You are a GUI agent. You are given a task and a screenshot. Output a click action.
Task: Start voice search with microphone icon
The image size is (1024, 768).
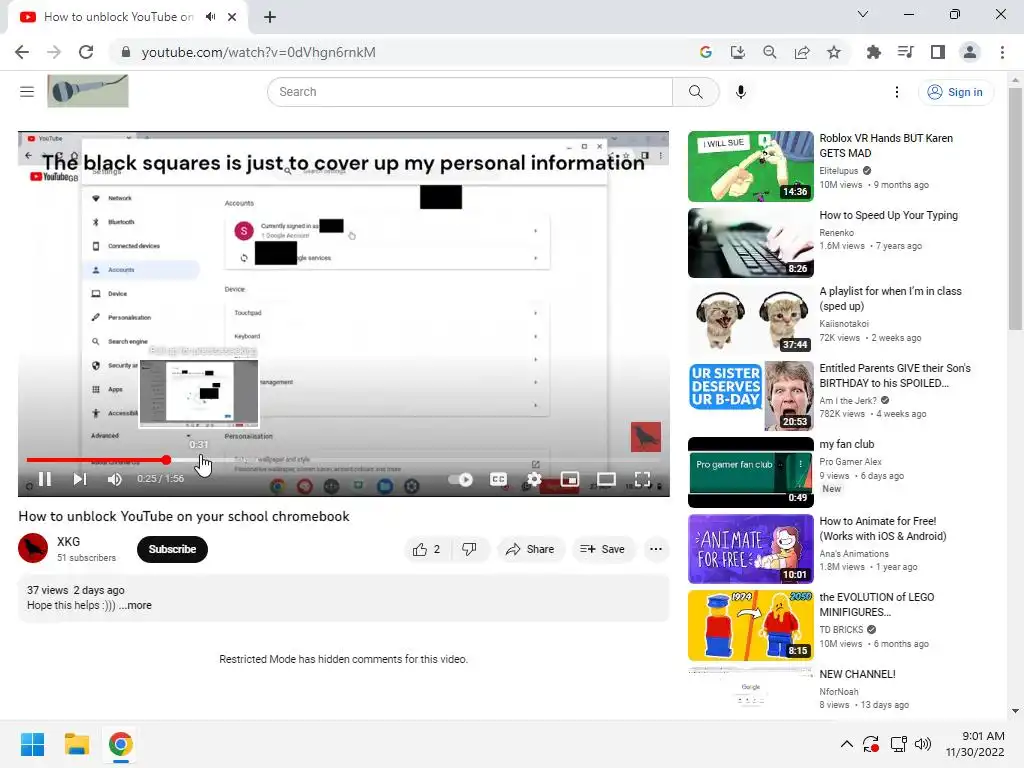741,92
